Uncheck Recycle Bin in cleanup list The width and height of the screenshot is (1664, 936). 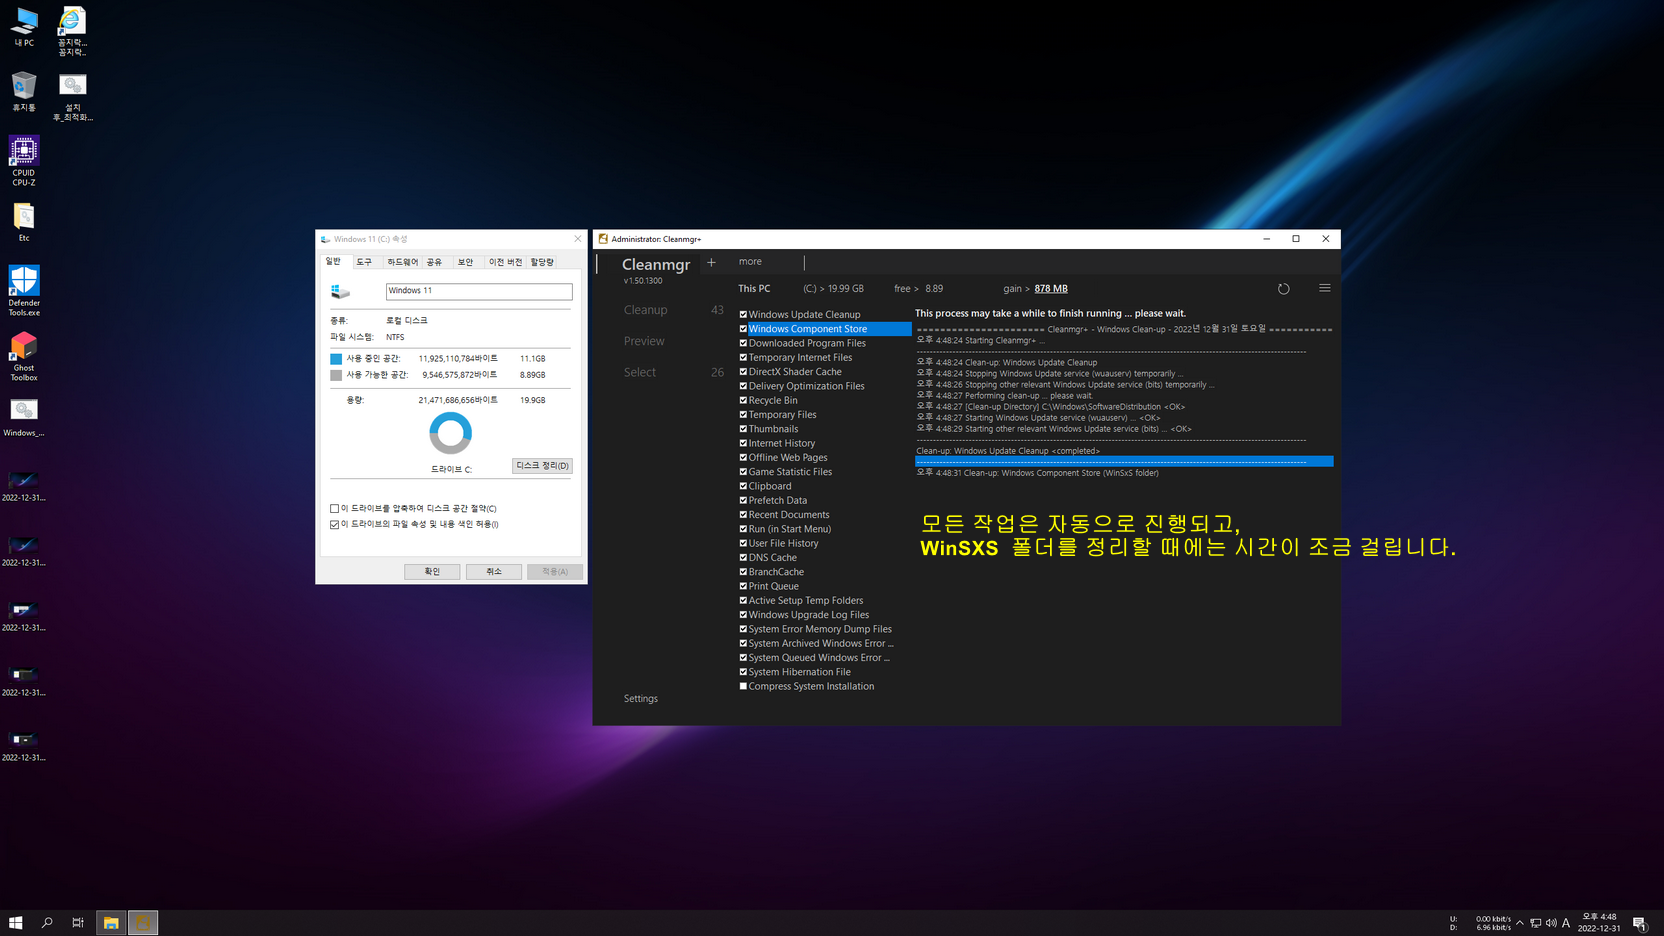[743, 400]
